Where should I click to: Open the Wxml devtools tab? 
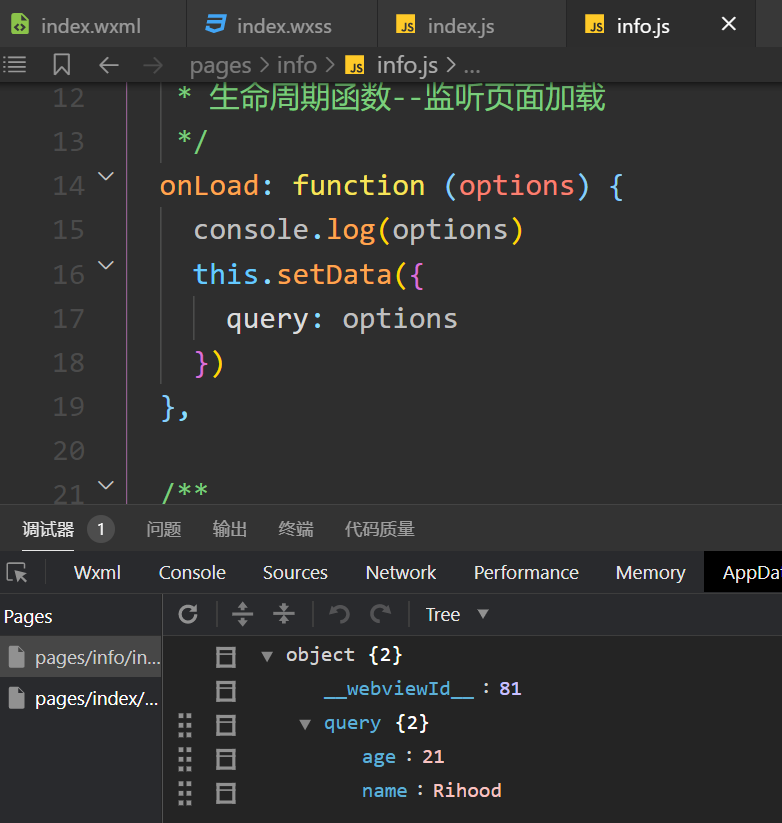point(97,573)
